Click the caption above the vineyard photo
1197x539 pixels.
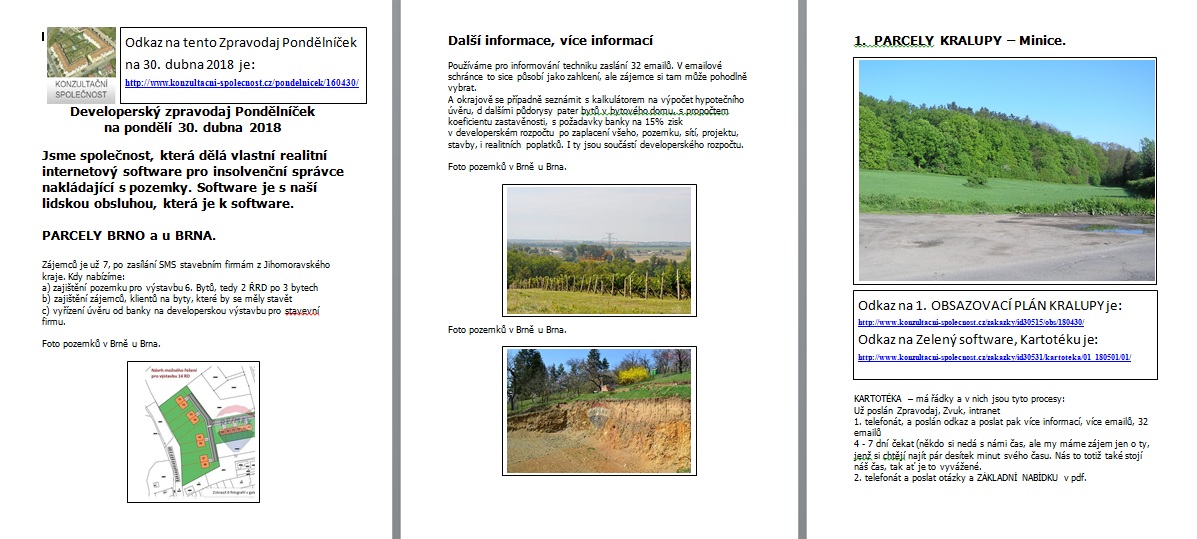507,166
